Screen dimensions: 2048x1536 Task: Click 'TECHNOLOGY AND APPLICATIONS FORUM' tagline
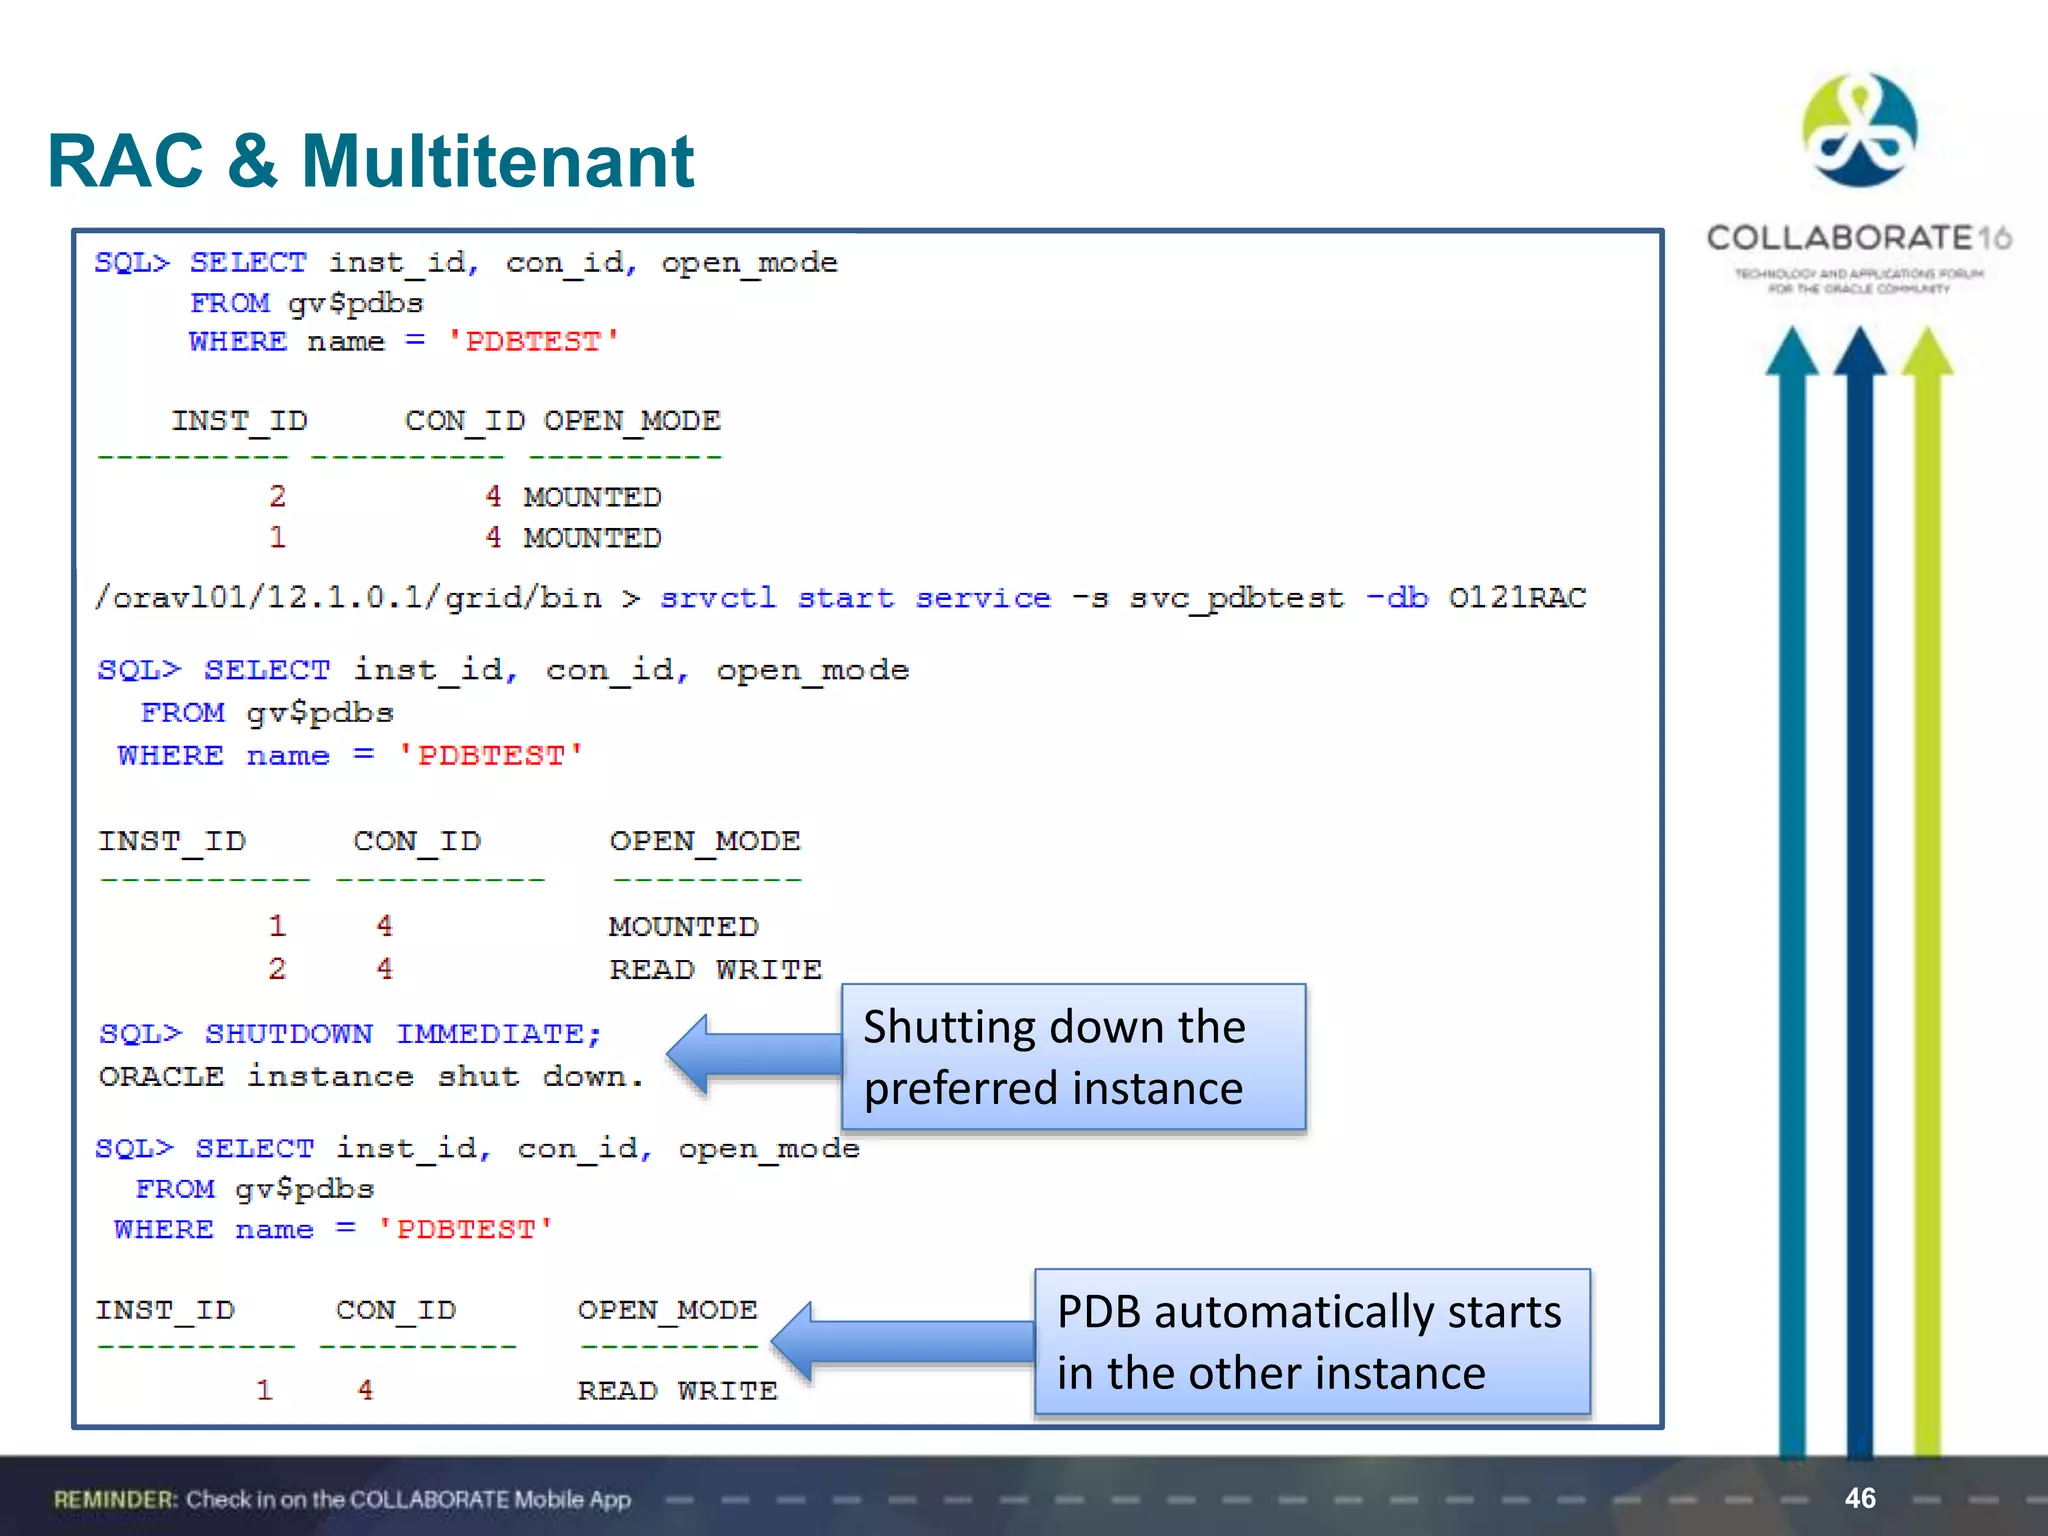click(x=1859, y=273)
